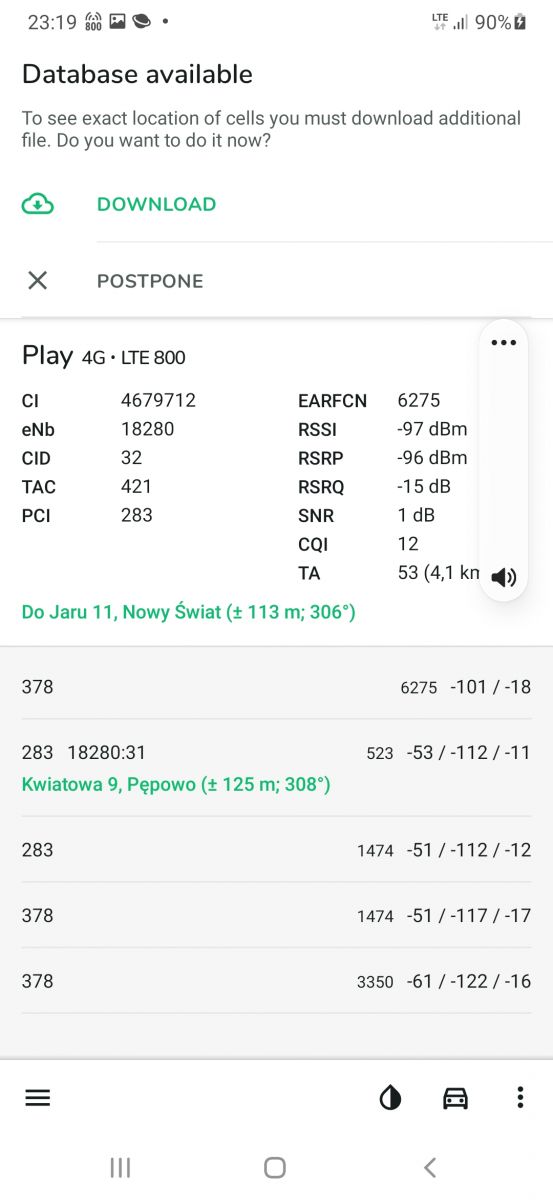
Task: Tap battery indicator in status bar
Action: click(x=520, y=22)
